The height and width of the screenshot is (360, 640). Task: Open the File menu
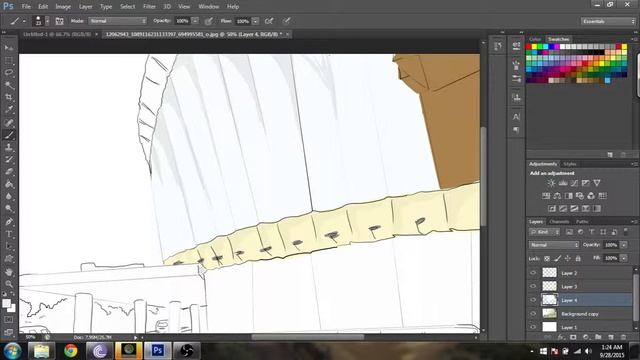(26, 7)
